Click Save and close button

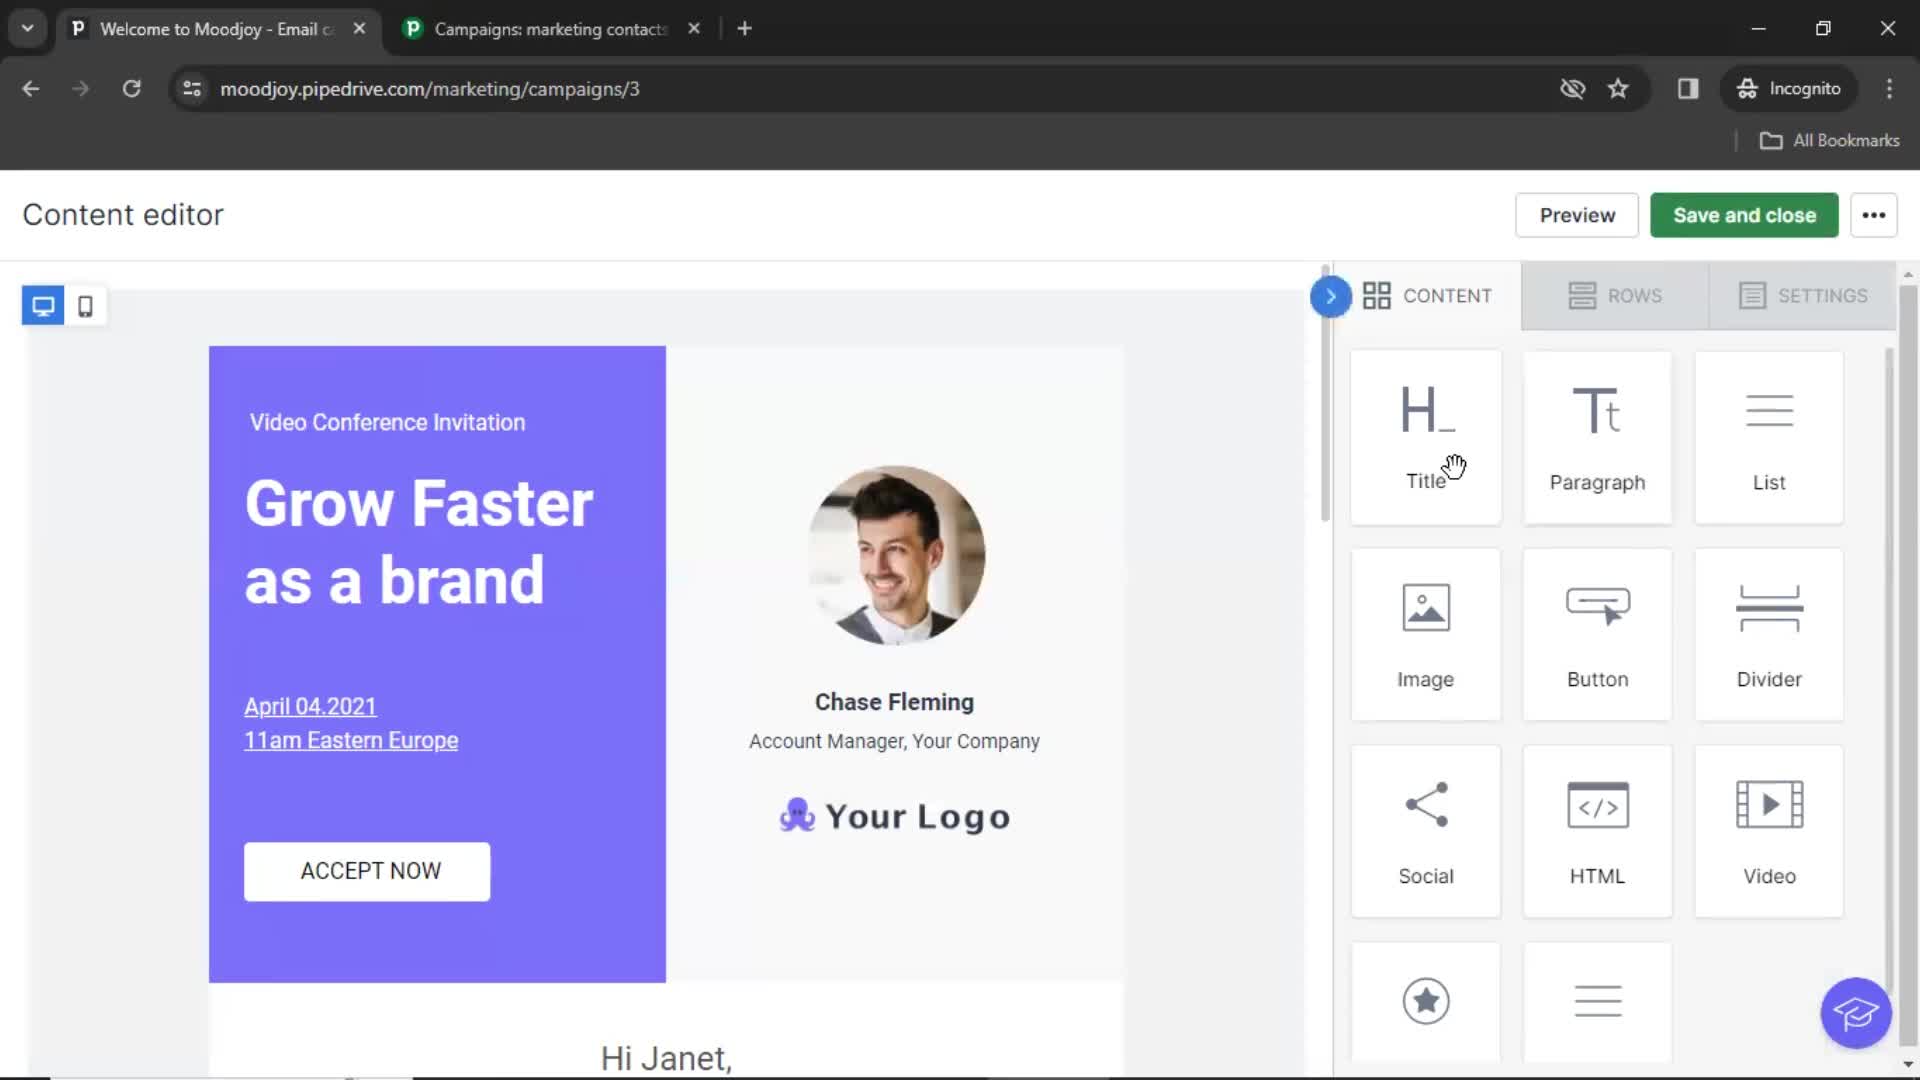click(x=1745, y=215)
